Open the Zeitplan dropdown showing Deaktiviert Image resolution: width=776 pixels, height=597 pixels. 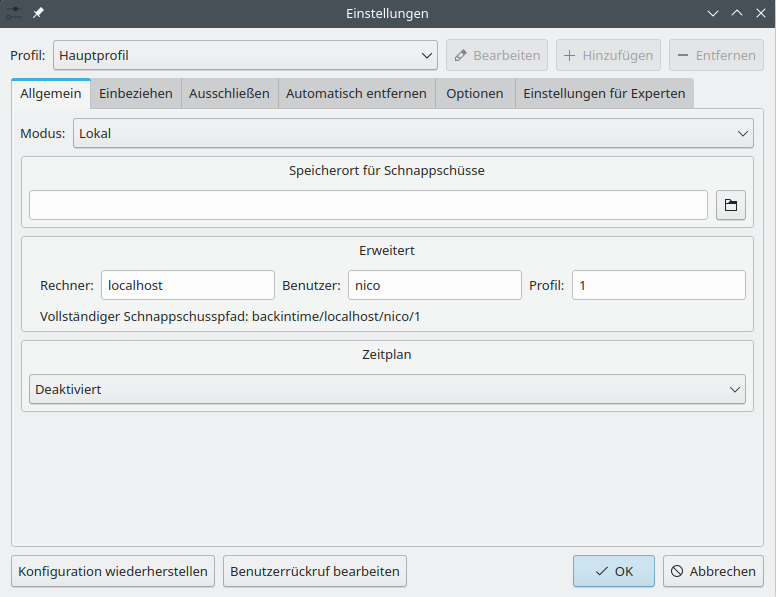(x=387, y=389)
